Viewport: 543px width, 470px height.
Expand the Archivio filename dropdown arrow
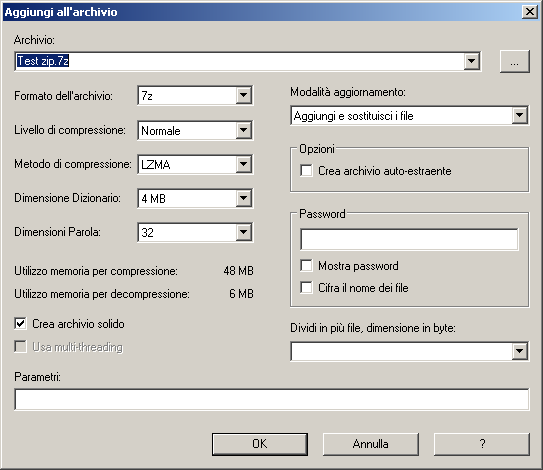coord(471,61)
